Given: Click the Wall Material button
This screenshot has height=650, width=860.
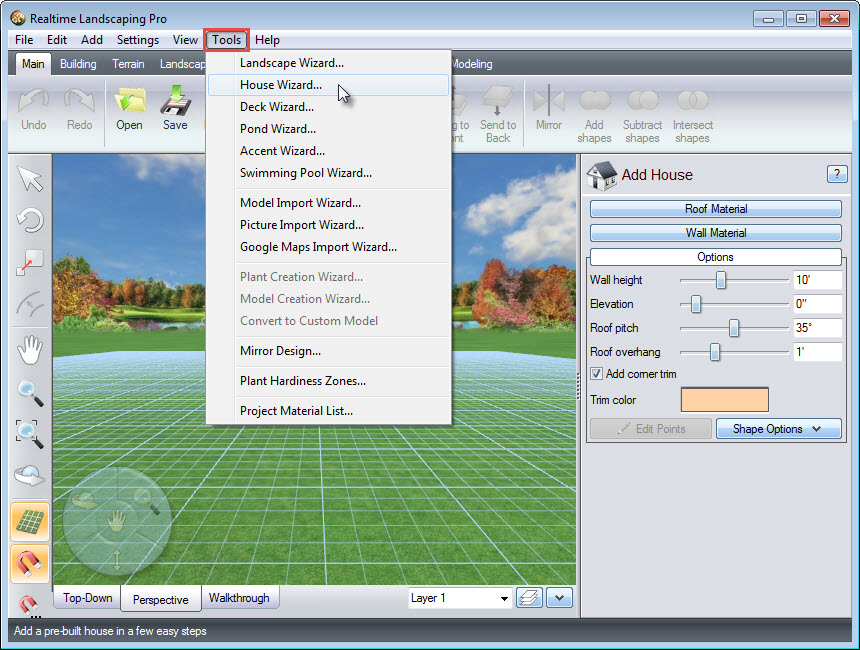Looking at the screenshot, I should (716, 233).
